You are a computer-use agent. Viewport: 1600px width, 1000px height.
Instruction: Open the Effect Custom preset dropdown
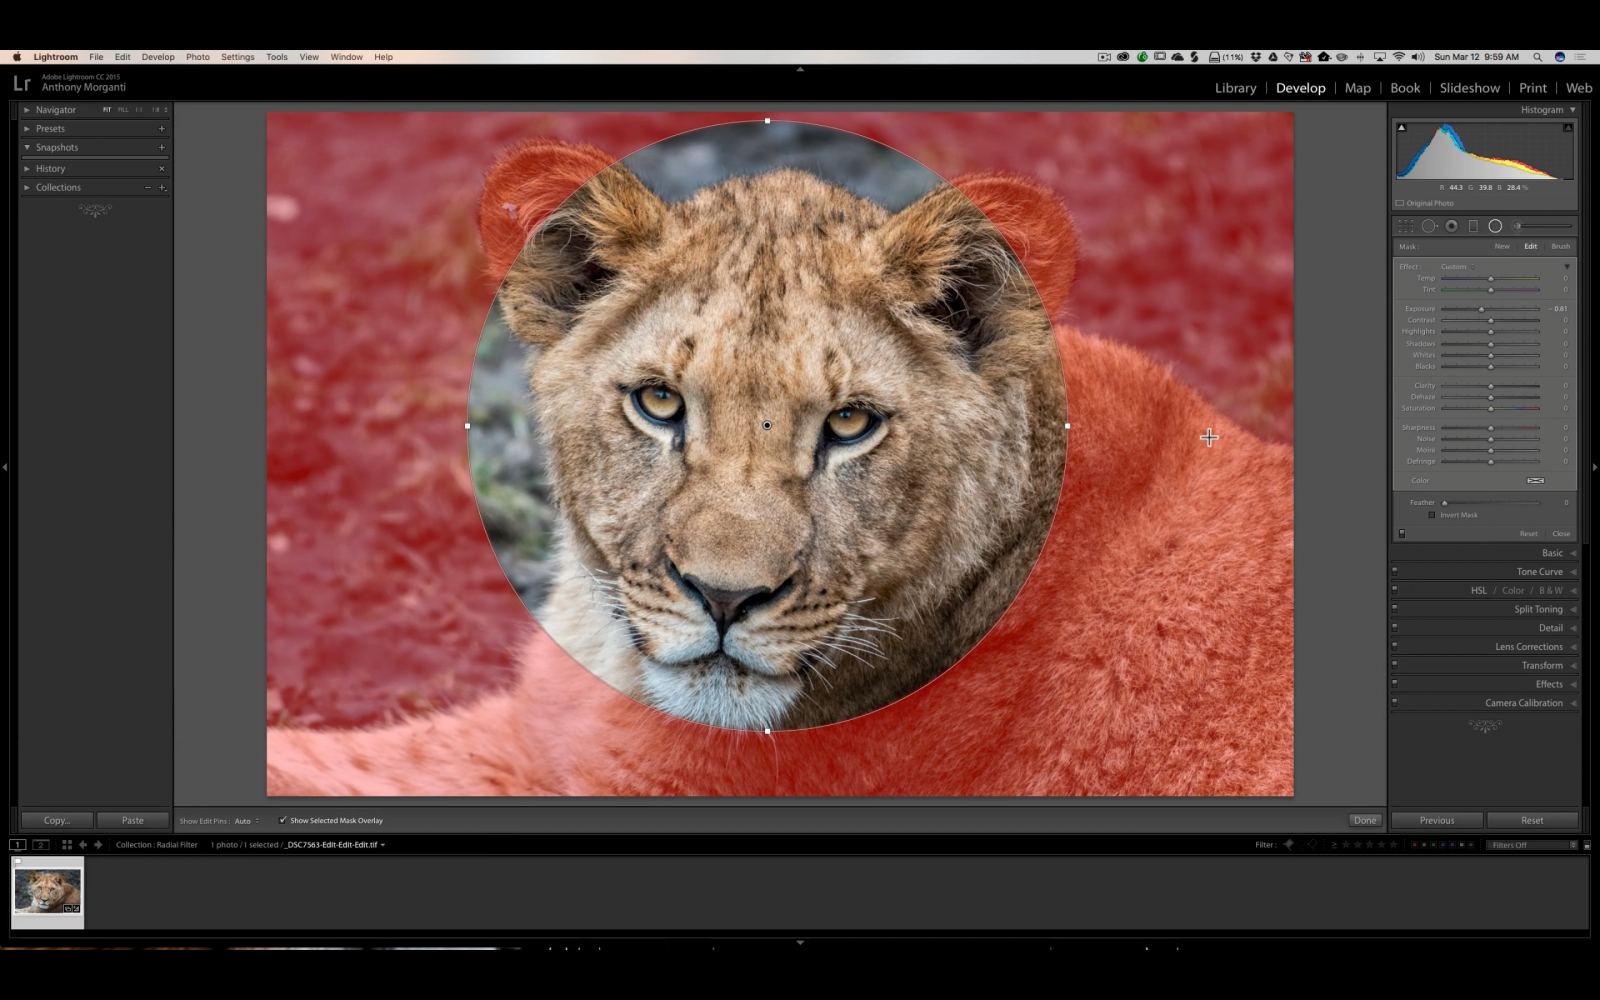coord(1453,266)
